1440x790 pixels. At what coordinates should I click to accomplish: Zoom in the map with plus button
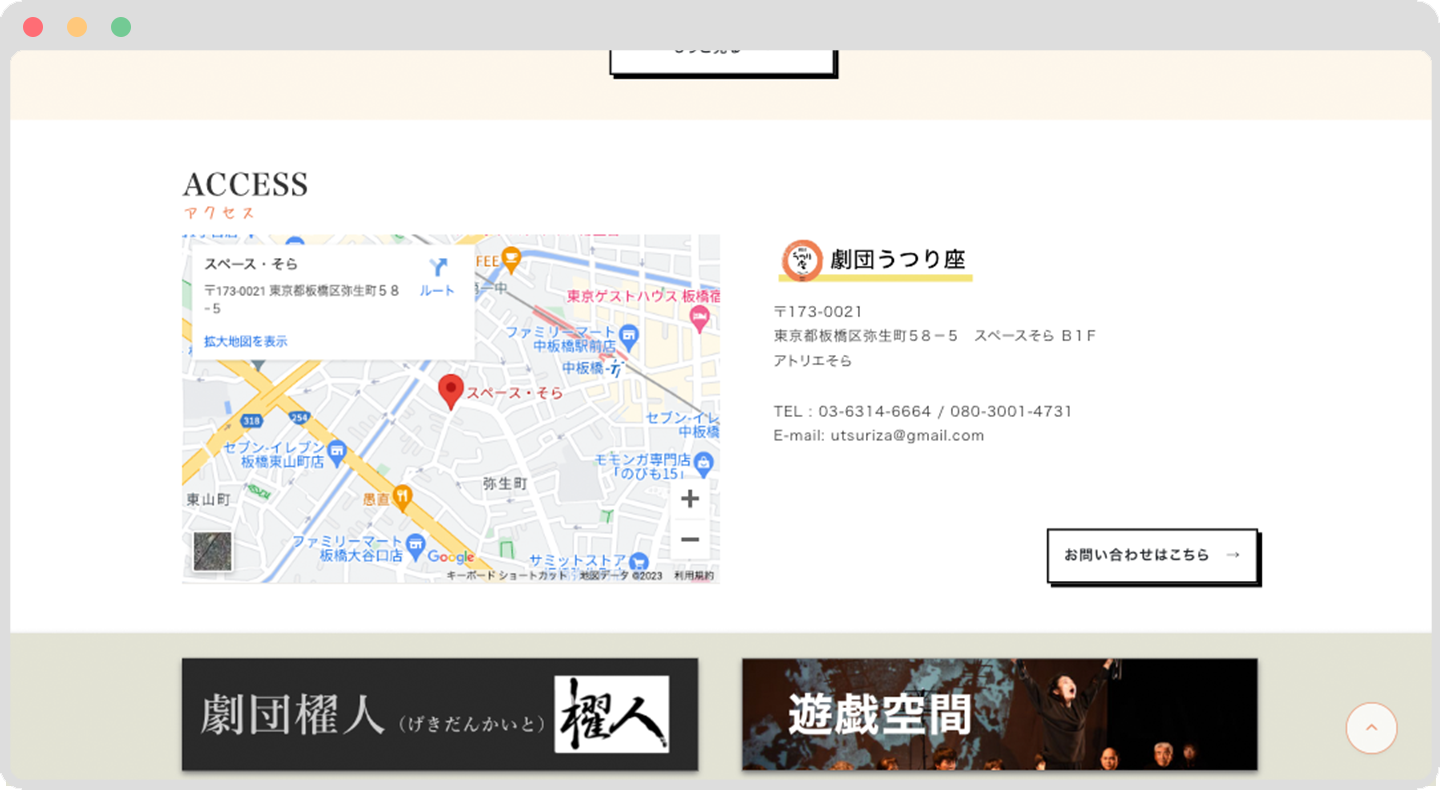690,499
